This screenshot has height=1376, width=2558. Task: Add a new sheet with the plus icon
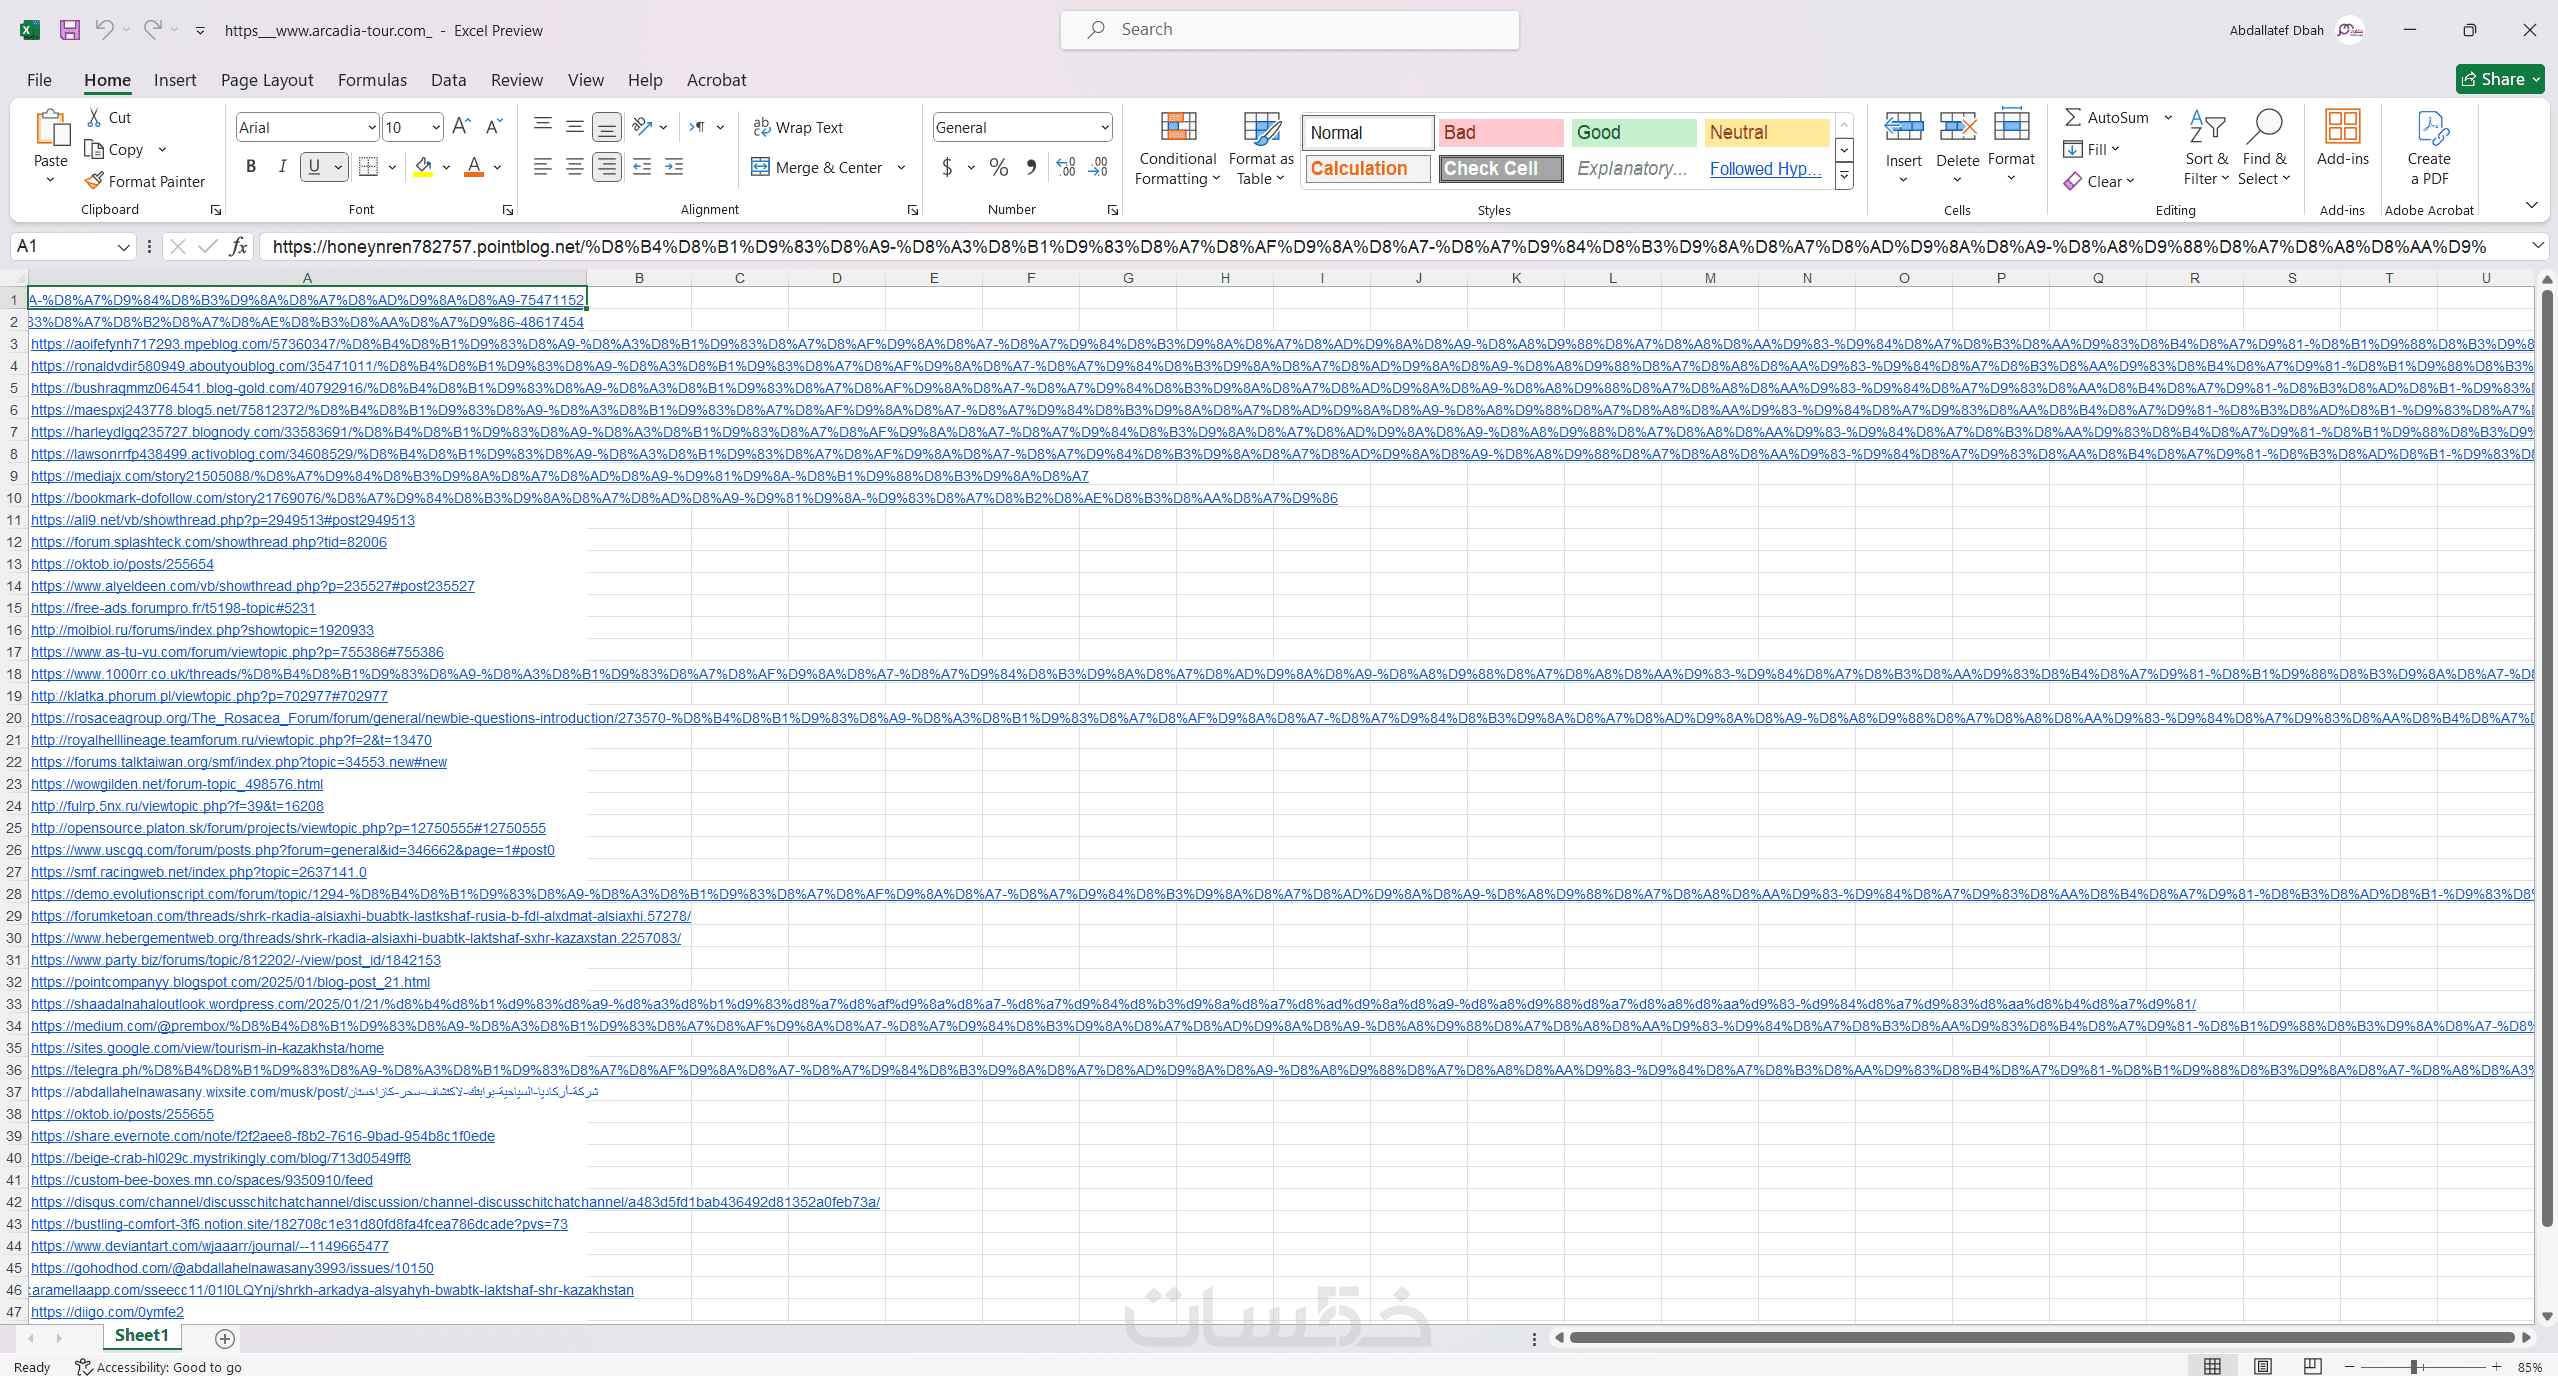pyautogui.click(x=225, y=1338)
